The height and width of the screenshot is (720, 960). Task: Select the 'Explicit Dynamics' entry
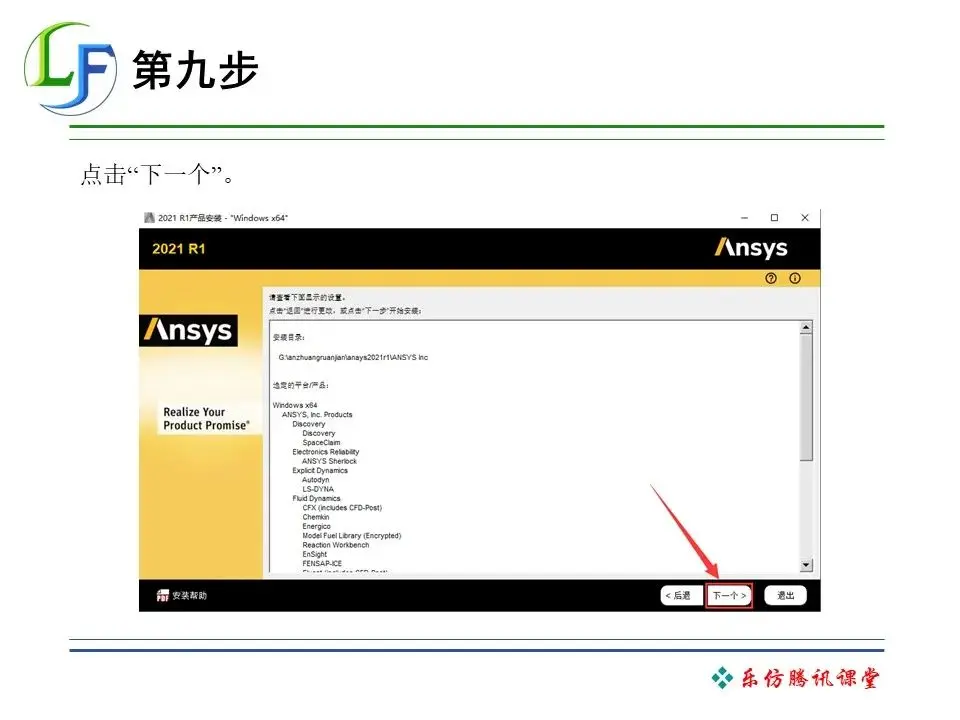pyautogui.click(x=320, y=470)
